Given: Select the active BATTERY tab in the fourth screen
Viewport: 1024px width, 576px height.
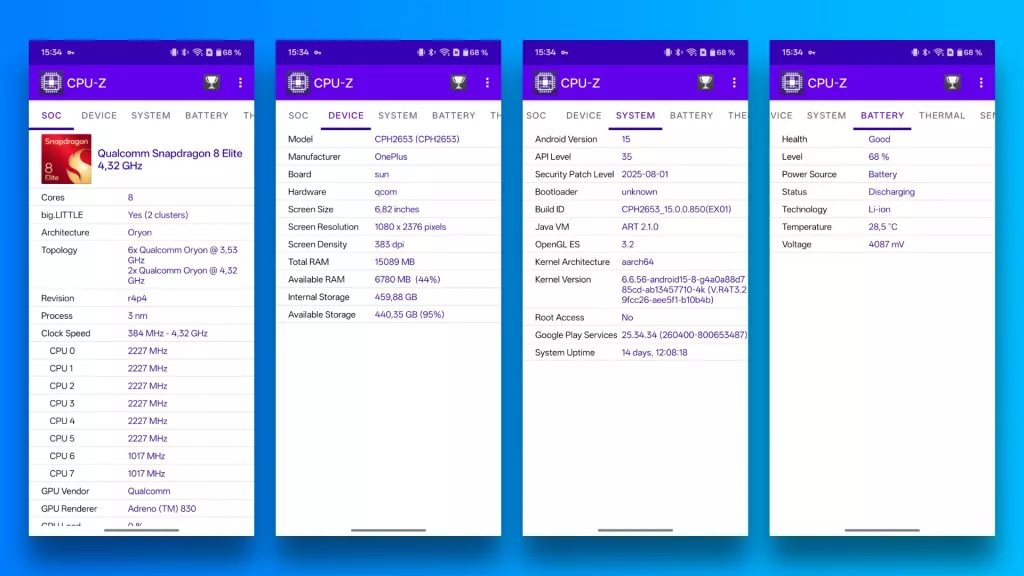Looking at the screenshot, I should 882,116.
